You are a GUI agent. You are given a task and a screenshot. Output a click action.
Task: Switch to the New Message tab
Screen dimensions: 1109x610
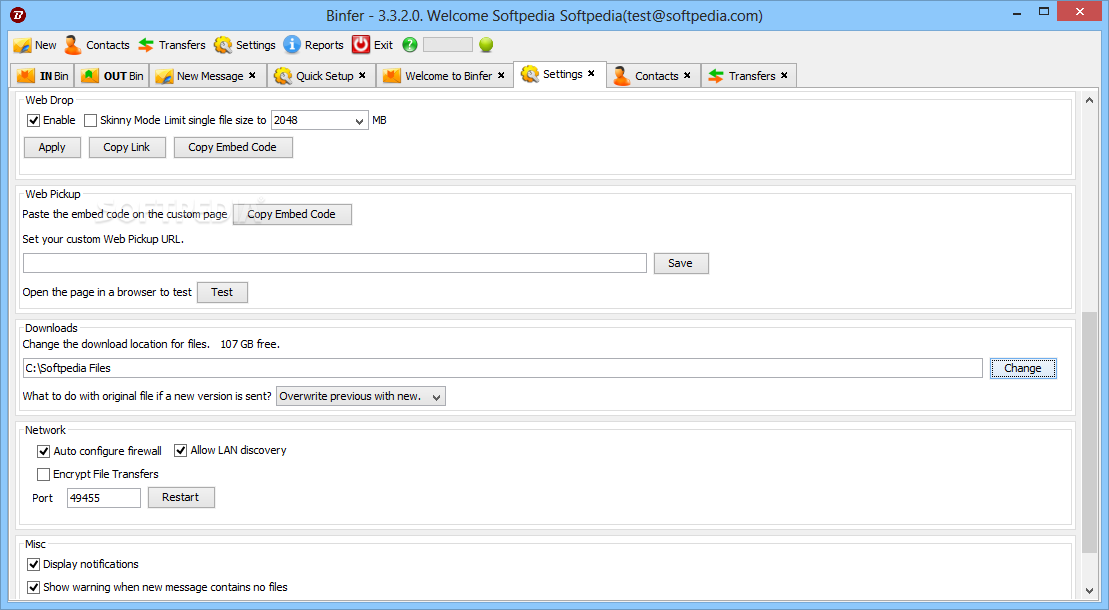click(209, 76)
